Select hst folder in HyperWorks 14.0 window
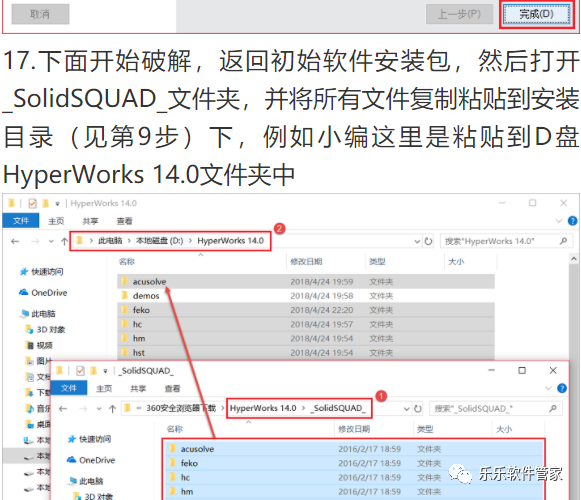This screenshot has width=581, height=500. 306,352
